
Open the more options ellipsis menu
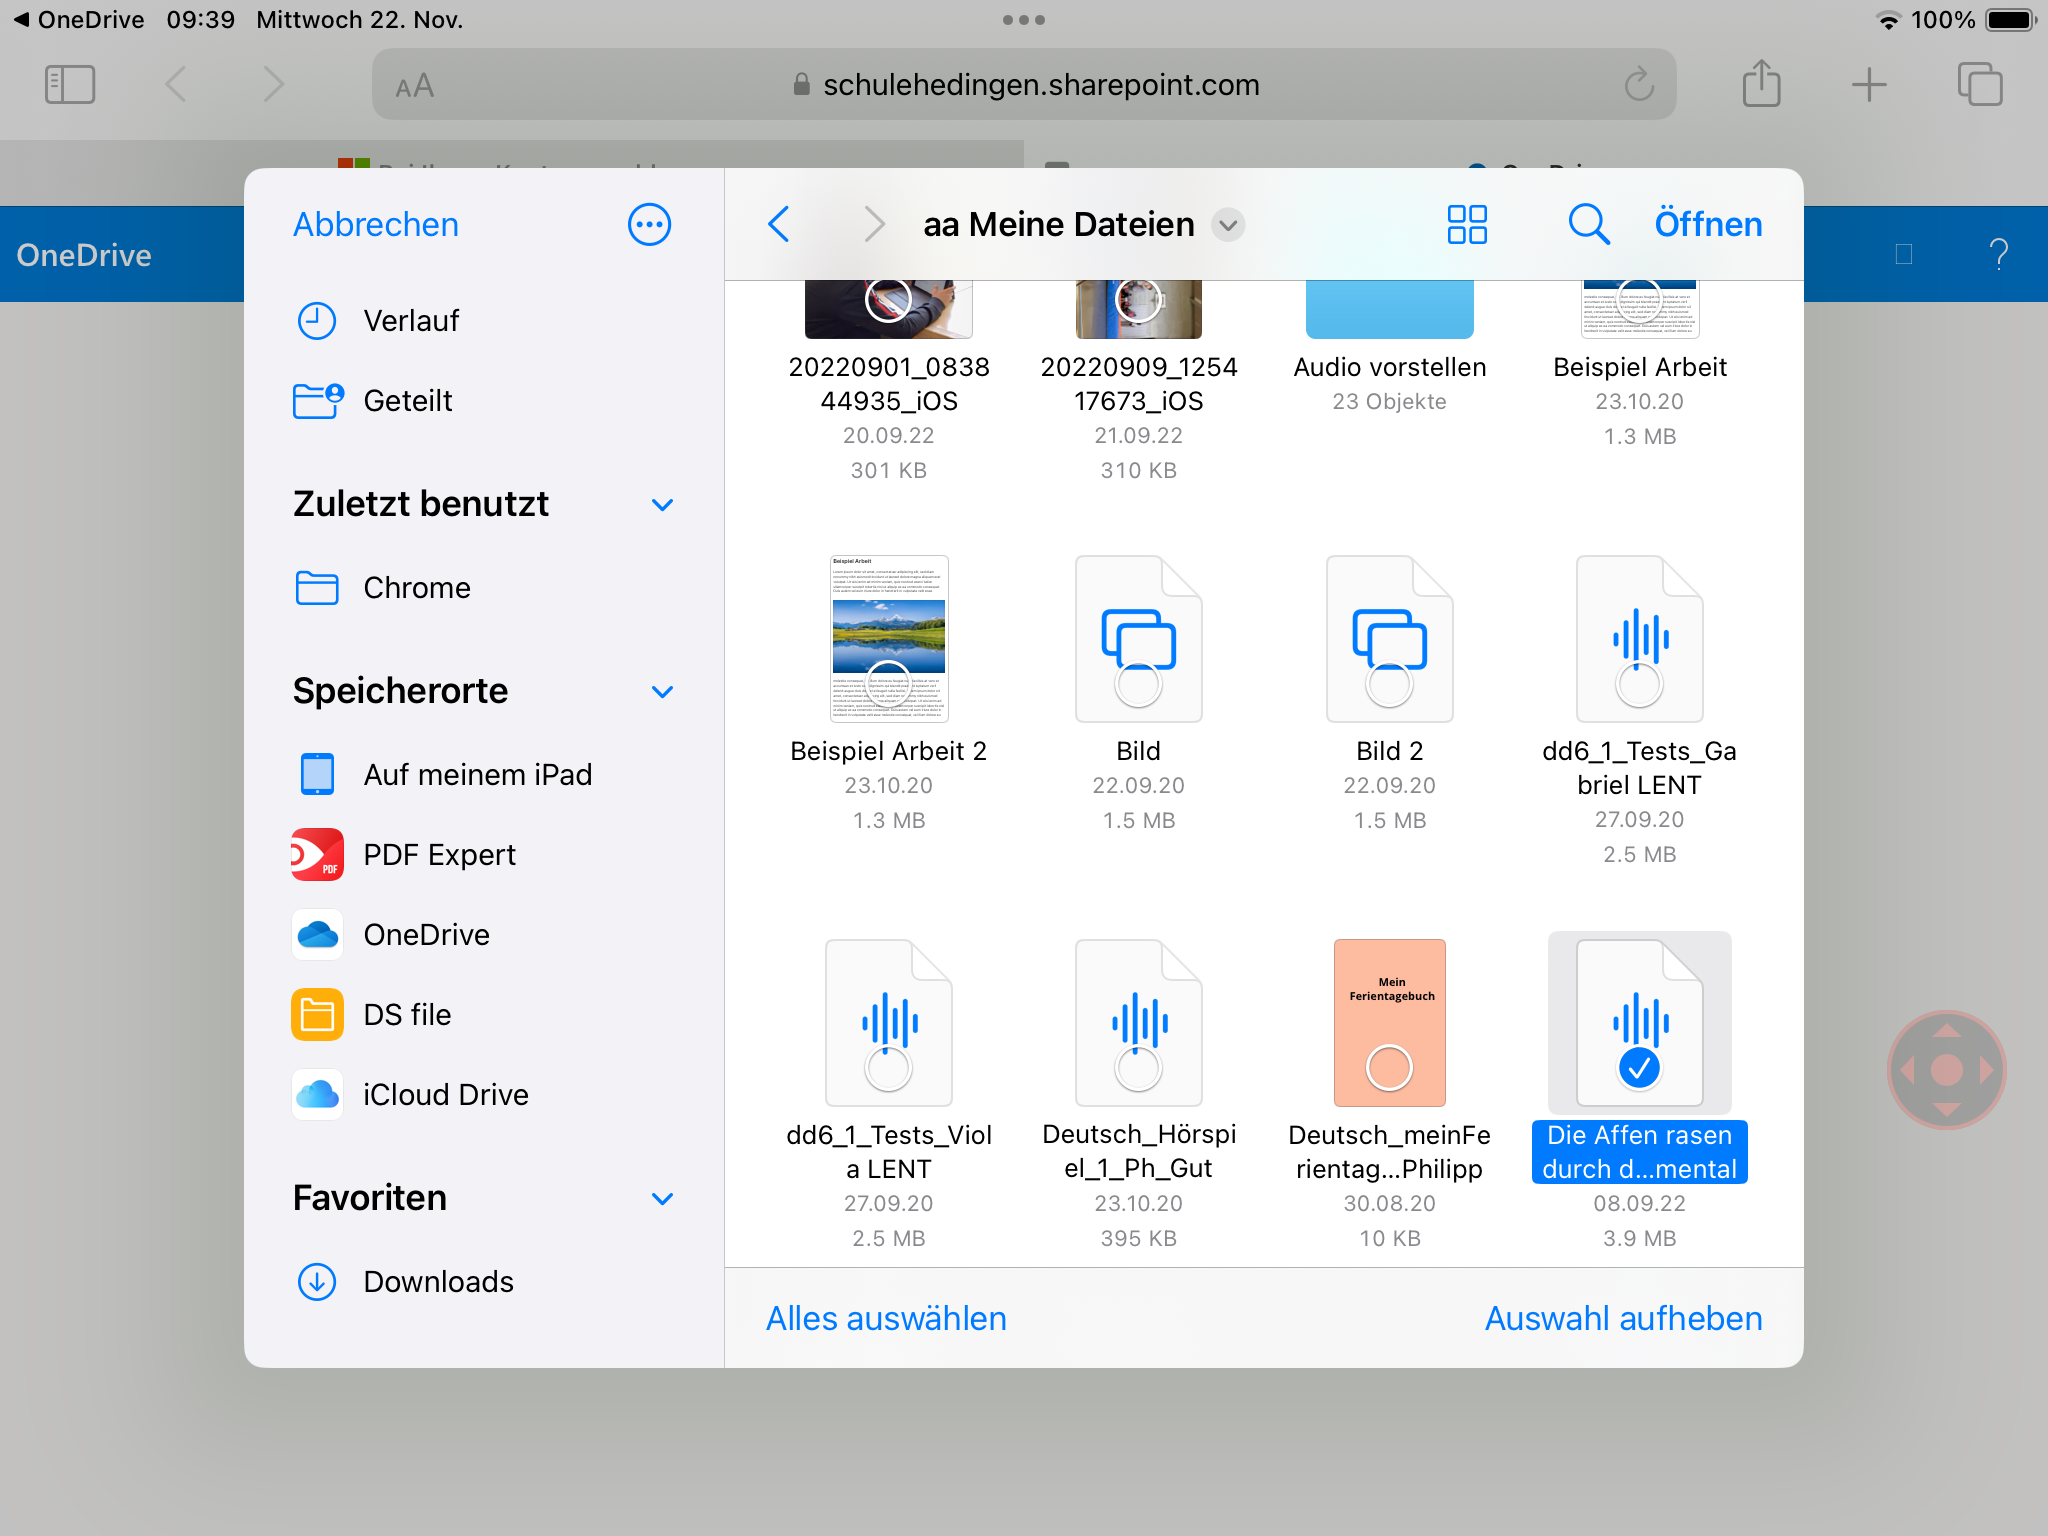pos(649,225)
